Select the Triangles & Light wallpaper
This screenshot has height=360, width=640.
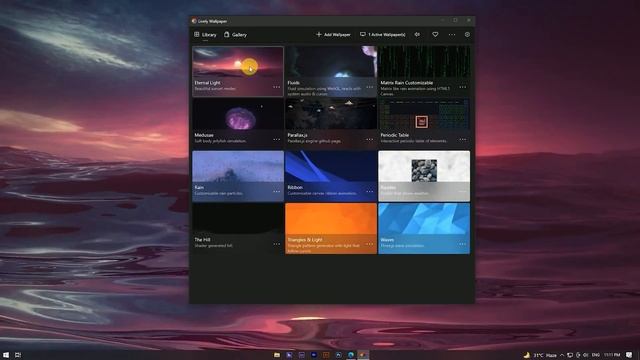331,228
